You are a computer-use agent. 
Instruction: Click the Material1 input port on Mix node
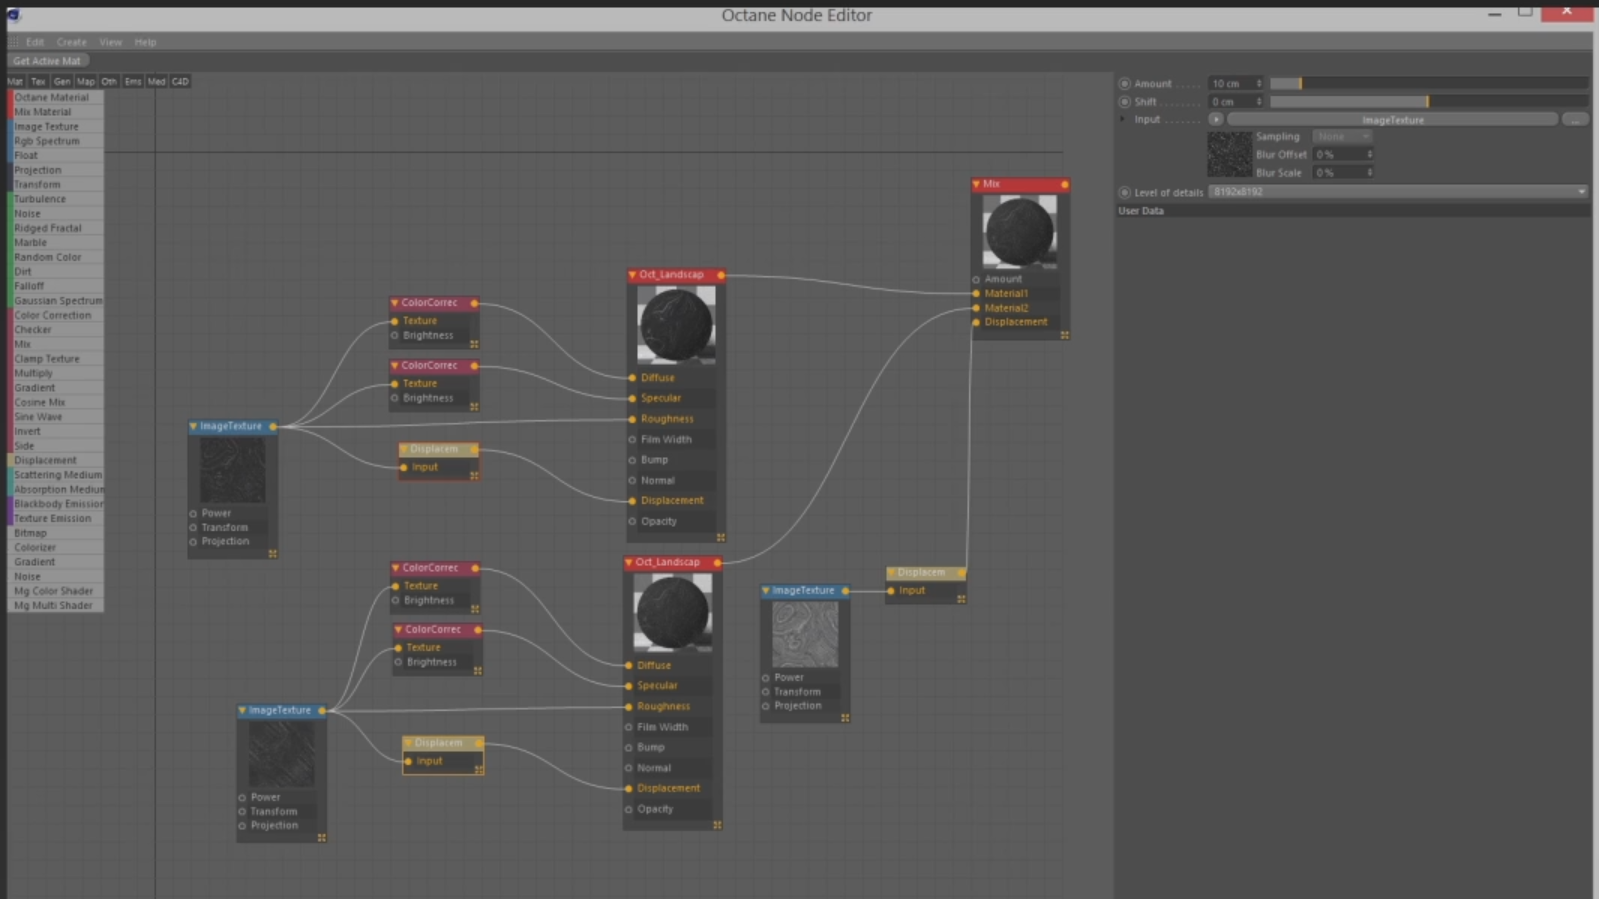[976, 293]
